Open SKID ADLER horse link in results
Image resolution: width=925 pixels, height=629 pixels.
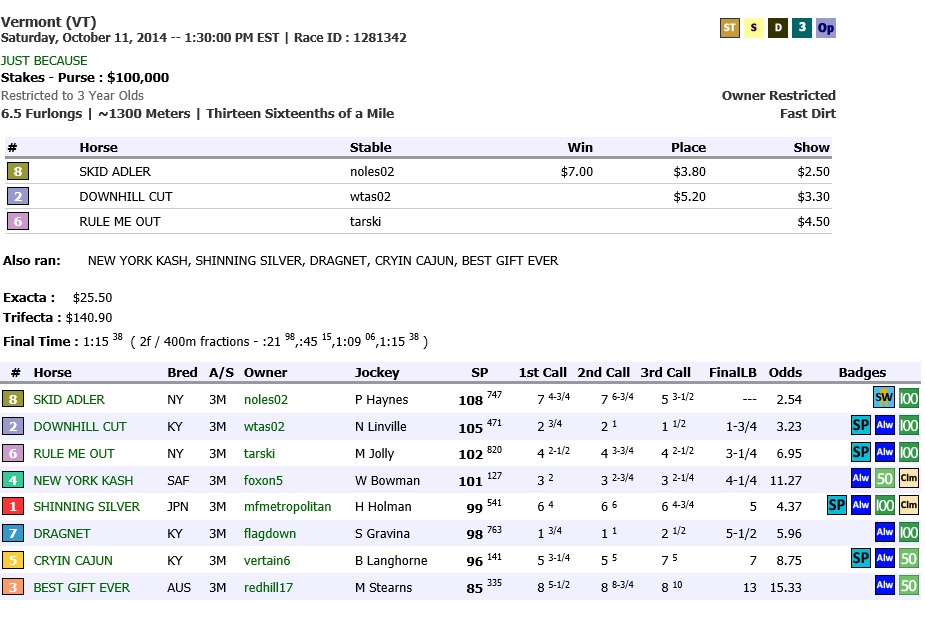click(69, 399)
